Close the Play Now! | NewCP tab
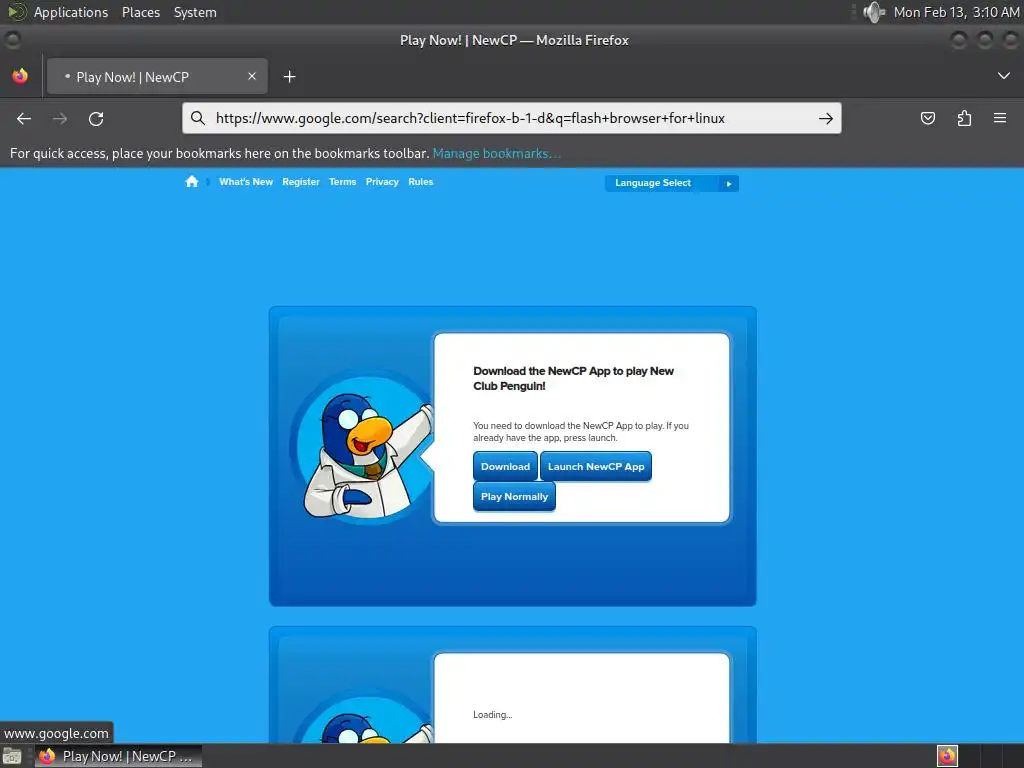This screenshot has width=1024, height=768. coord(252,76)
